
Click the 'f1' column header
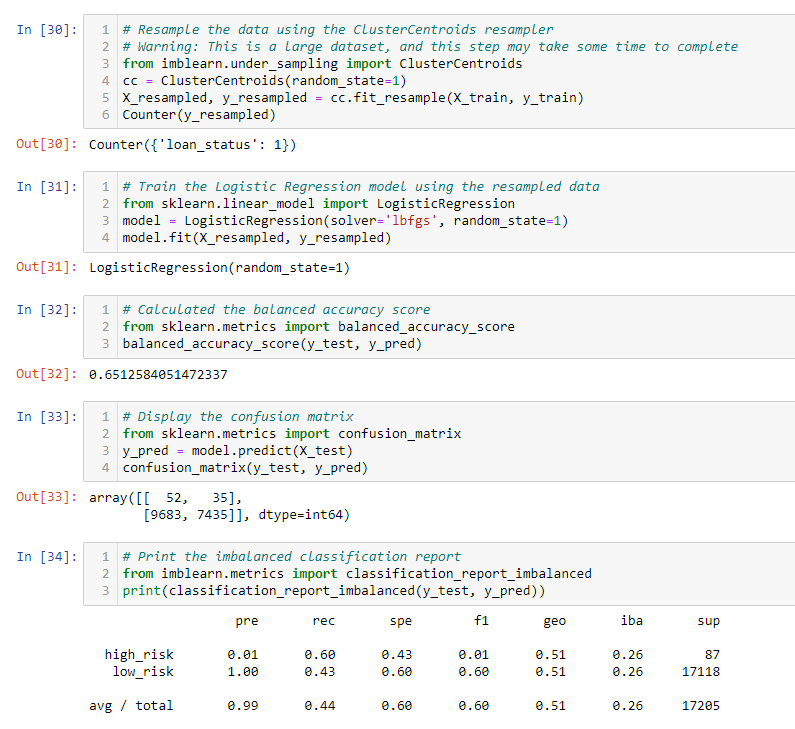point(481,621)
